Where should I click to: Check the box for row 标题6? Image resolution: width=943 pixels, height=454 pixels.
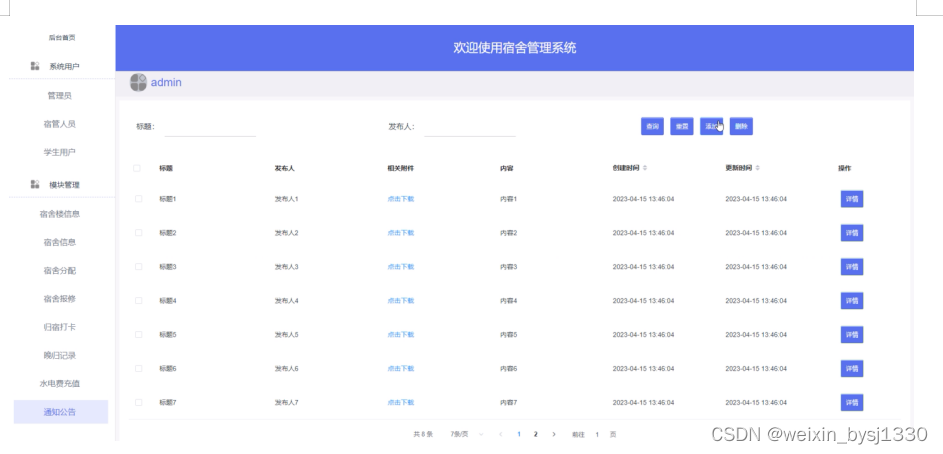point(138,368)
